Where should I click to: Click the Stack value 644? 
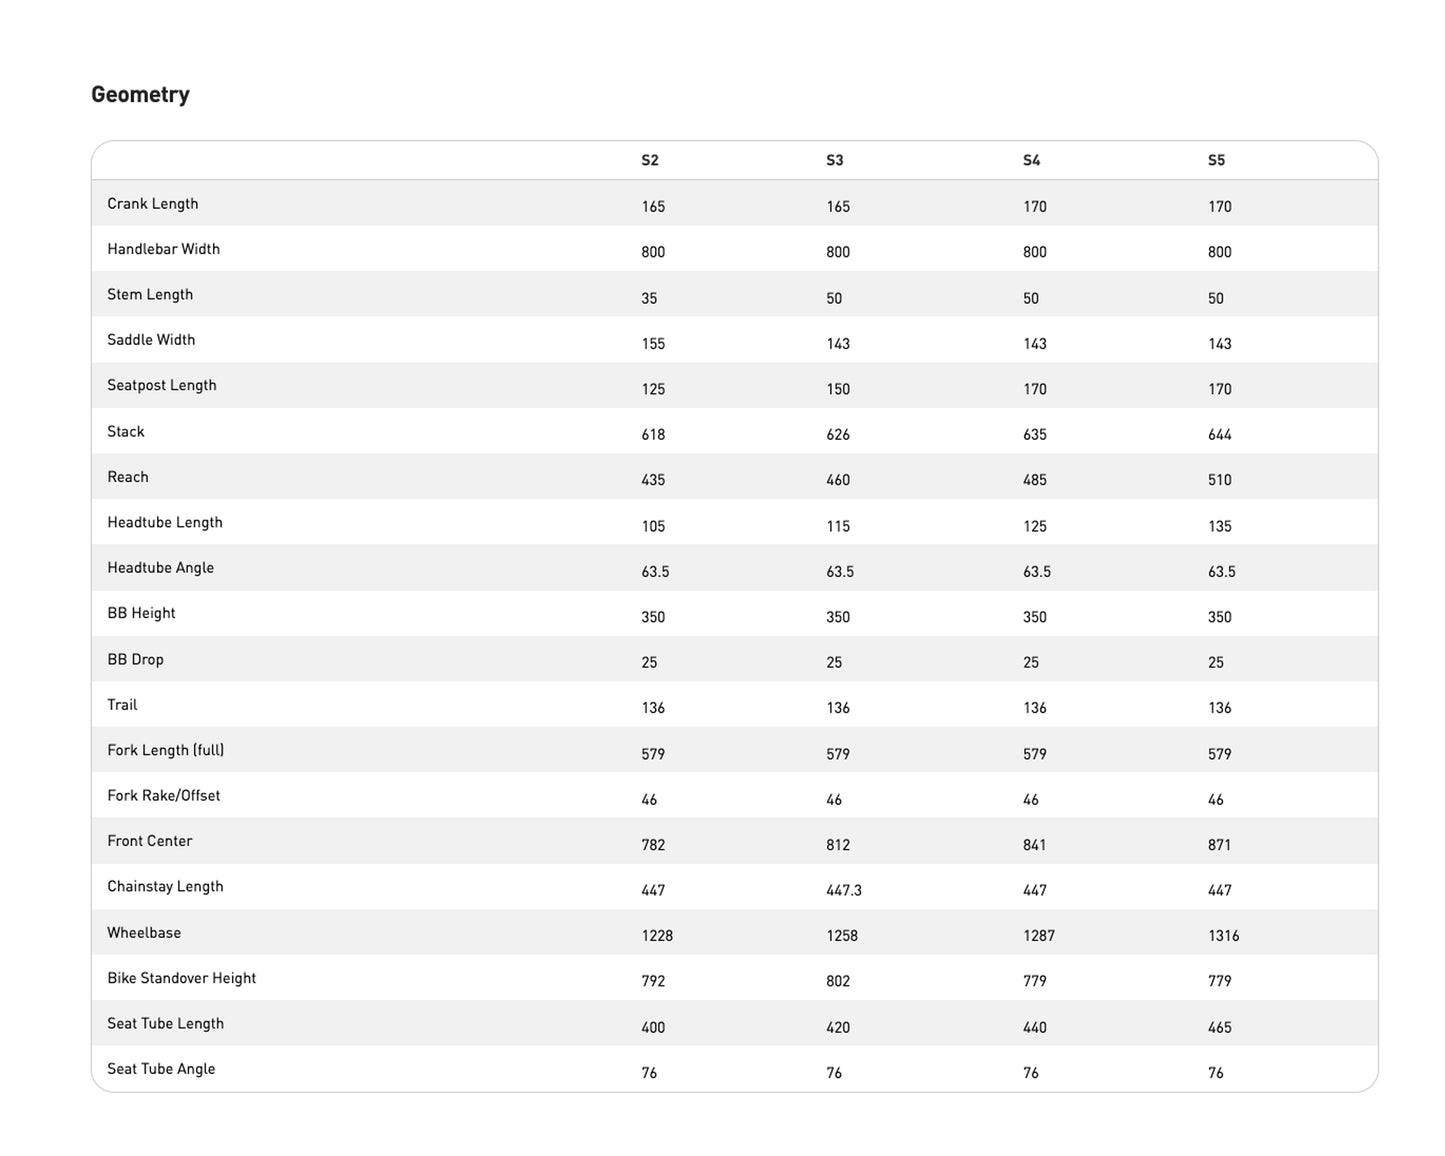pos(1219,435)
